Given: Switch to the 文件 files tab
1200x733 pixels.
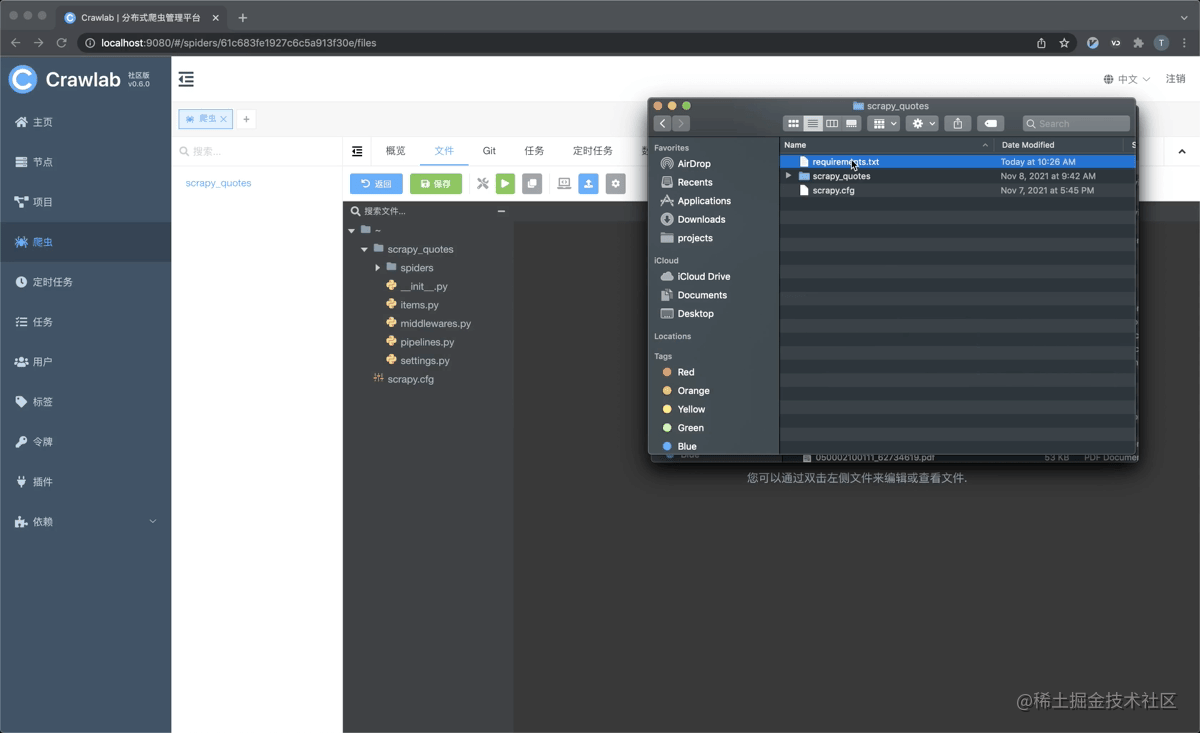Looking at the screenshot, I should click(x=444, y=151).
